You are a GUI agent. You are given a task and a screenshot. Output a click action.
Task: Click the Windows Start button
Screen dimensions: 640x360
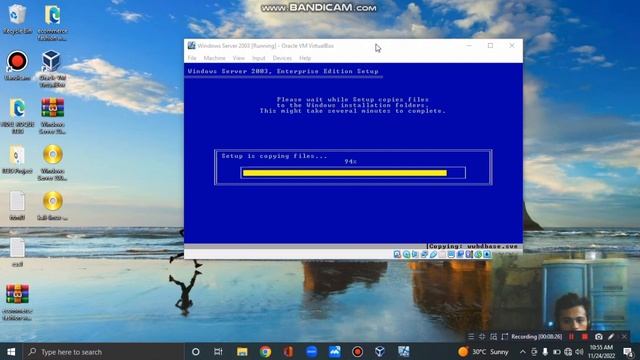coord(11,351)
